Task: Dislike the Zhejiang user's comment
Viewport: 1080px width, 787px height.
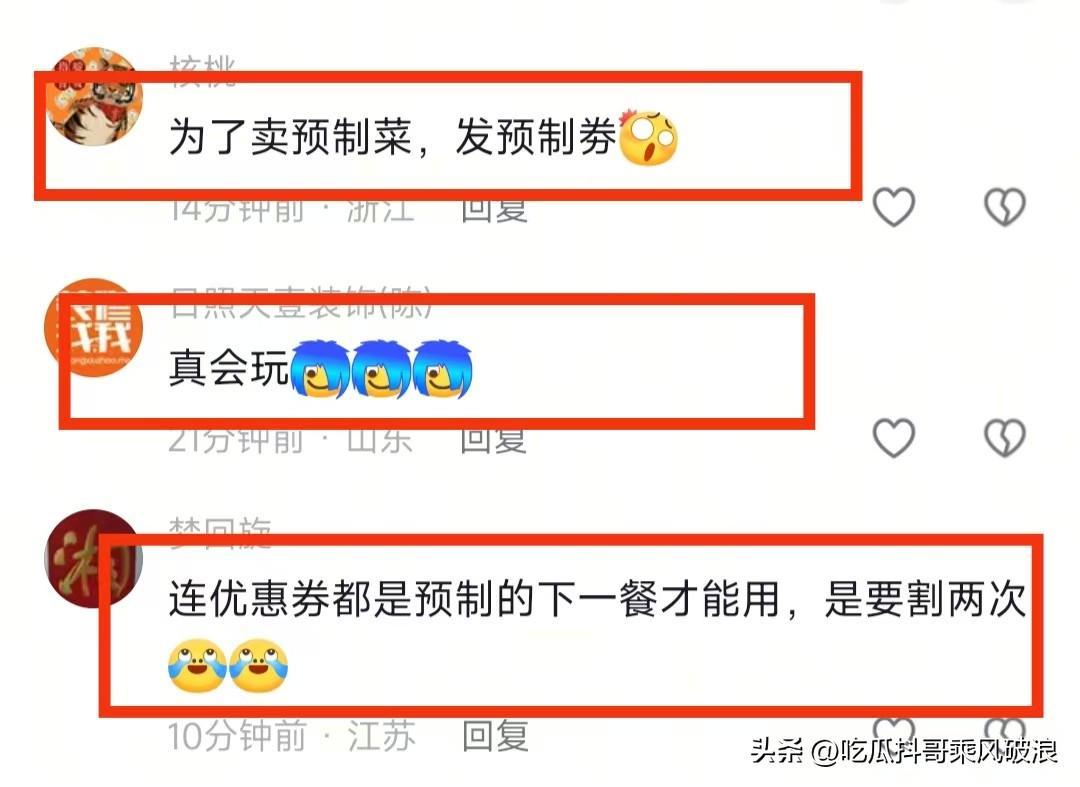Action: coord(1005,207)
